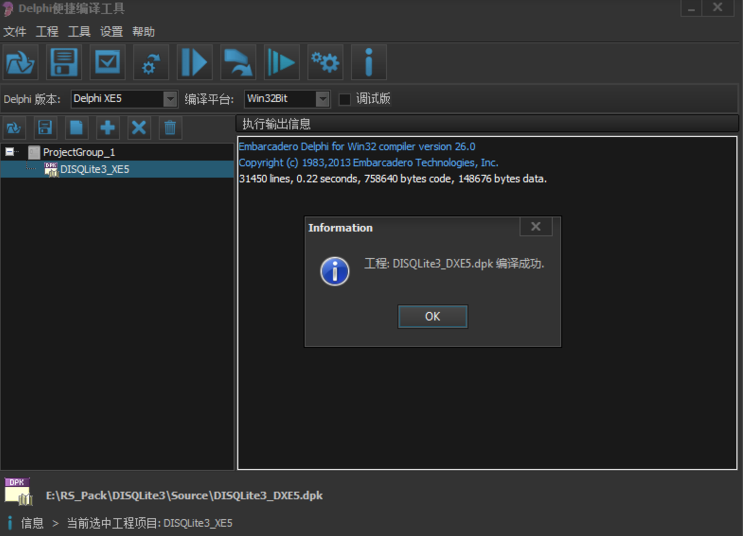The height and width of the screenshot is (536, 743).
Task: Open settings with the double gear icon
Action: click(x=326, y=62)
